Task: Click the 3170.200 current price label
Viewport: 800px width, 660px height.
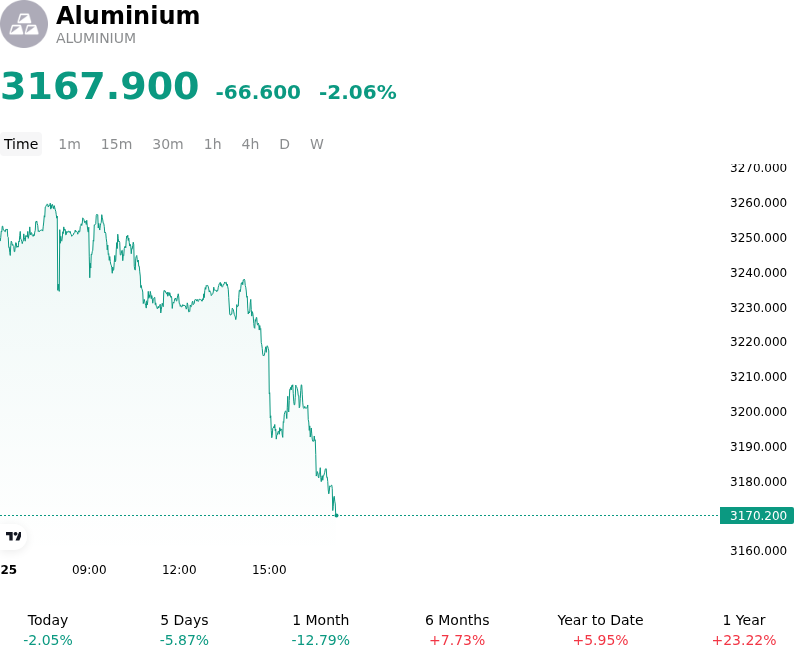Action: [x=757, y=516]
